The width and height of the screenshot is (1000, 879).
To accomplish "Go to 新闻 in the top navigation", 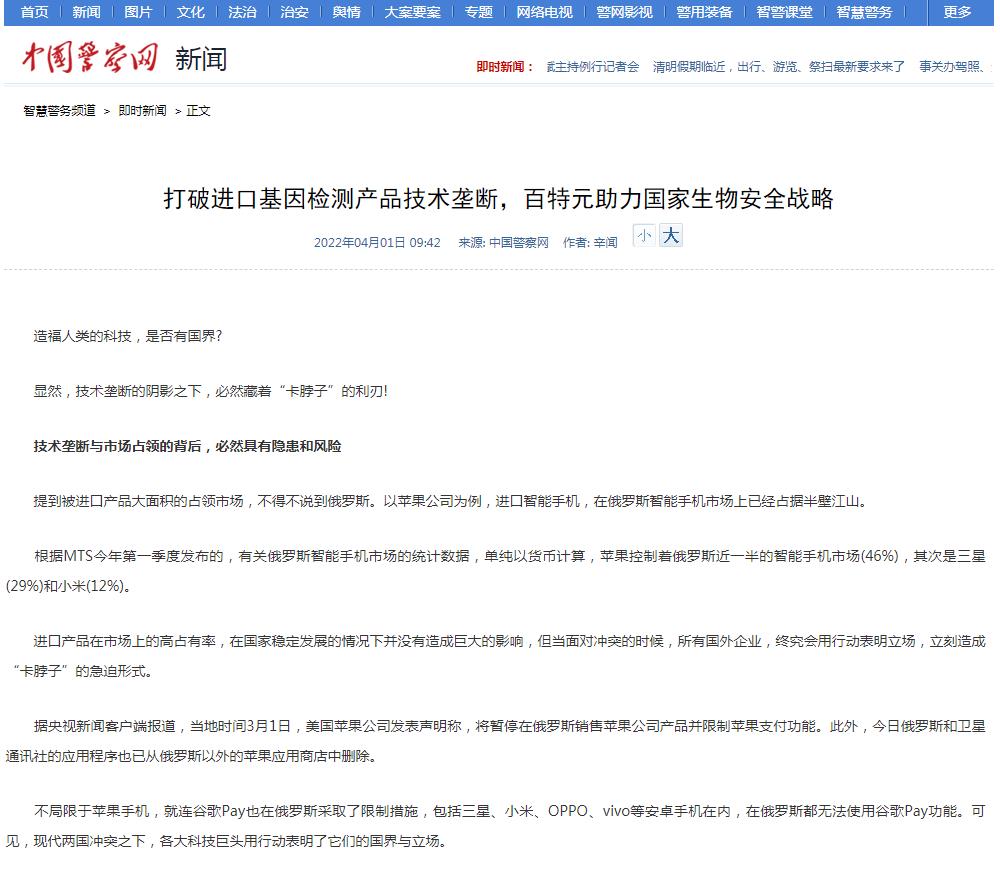I will [86, 12].
